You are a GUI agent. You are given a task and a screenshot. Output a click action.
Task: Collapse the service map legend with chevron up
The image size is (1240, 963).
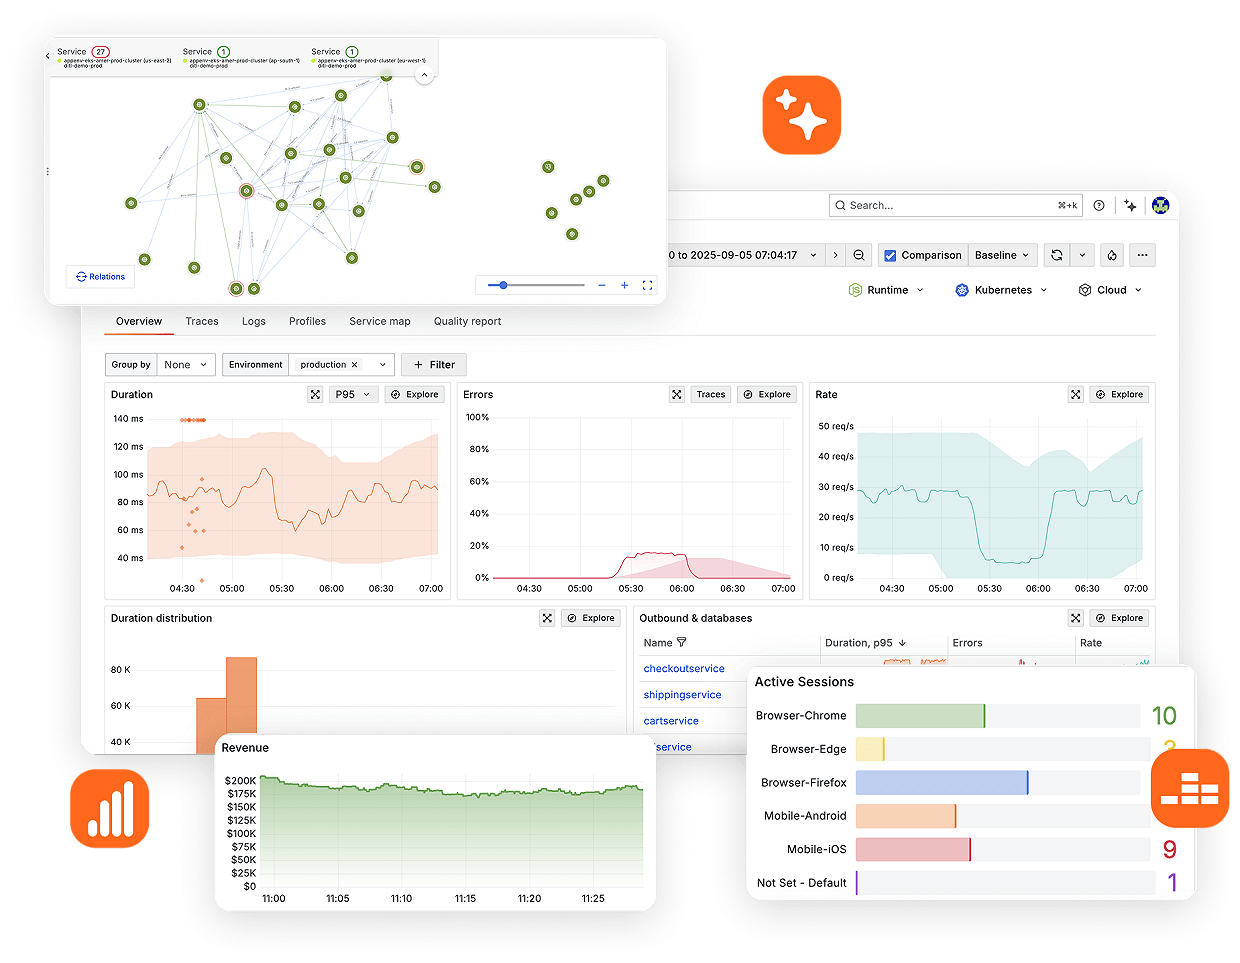[424, 75]
